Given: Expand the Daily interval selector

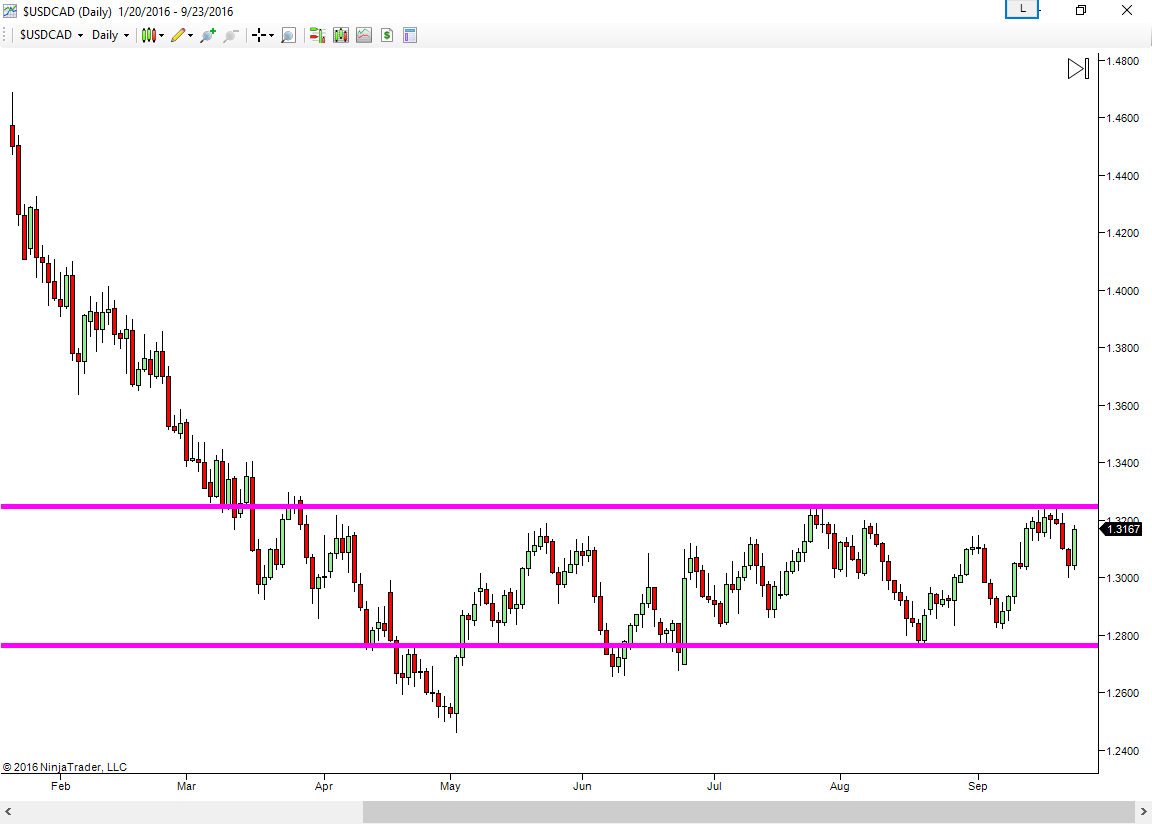Looking at the screenshot, I should tap(110, 35).
